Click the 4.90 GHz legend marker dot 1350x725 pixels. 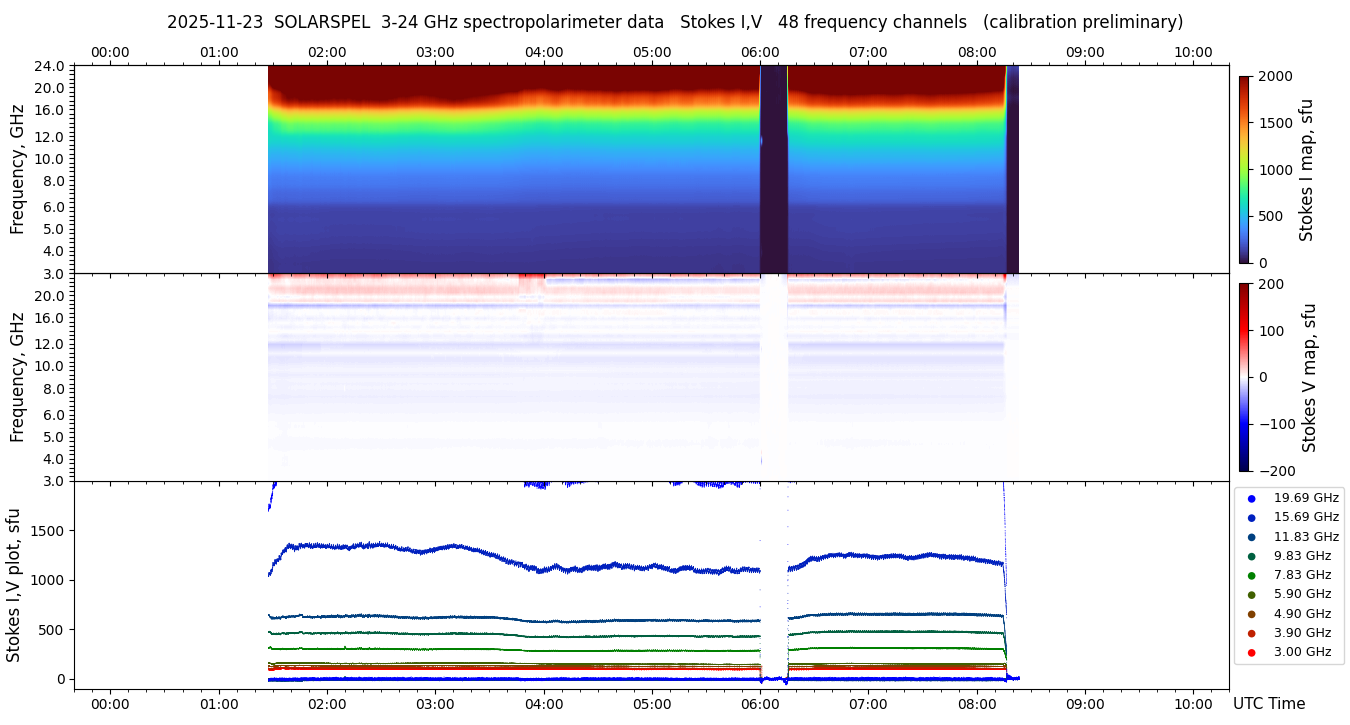point(1251,614)
